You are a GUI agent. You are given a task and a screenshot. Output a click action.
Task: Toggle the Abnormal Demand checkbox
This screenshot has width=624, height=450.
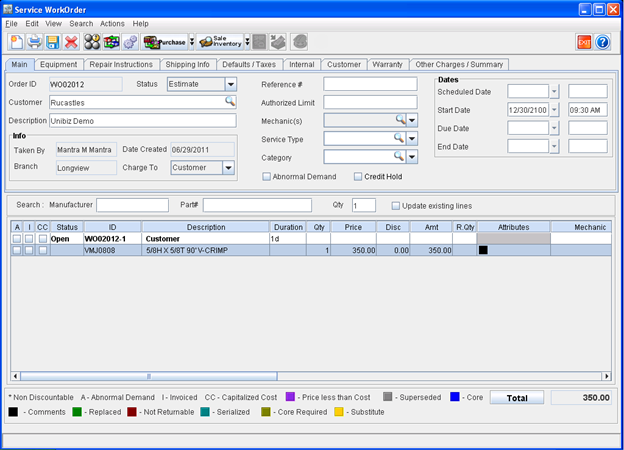[x=266, y=176]
